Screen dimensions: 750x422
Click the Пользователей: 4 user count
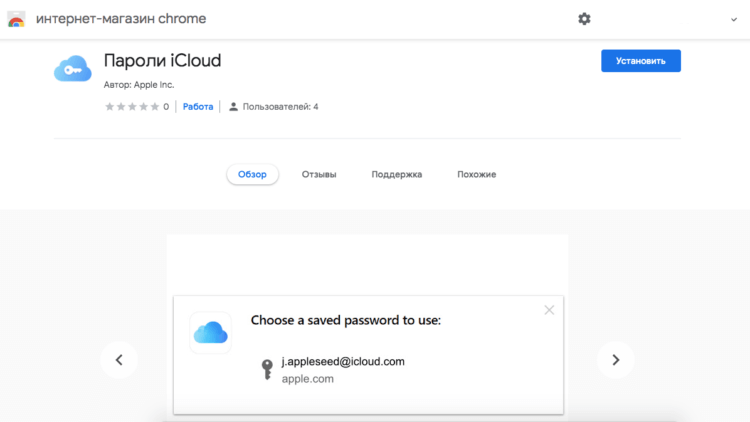tap(280, 107)
